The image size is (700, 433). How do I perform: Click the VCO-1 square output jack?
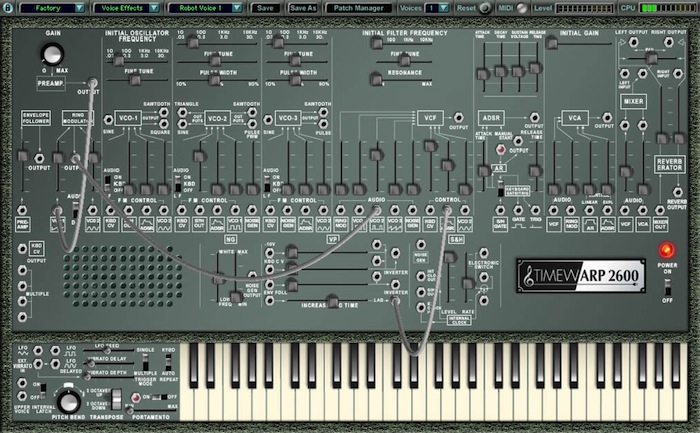164,124
